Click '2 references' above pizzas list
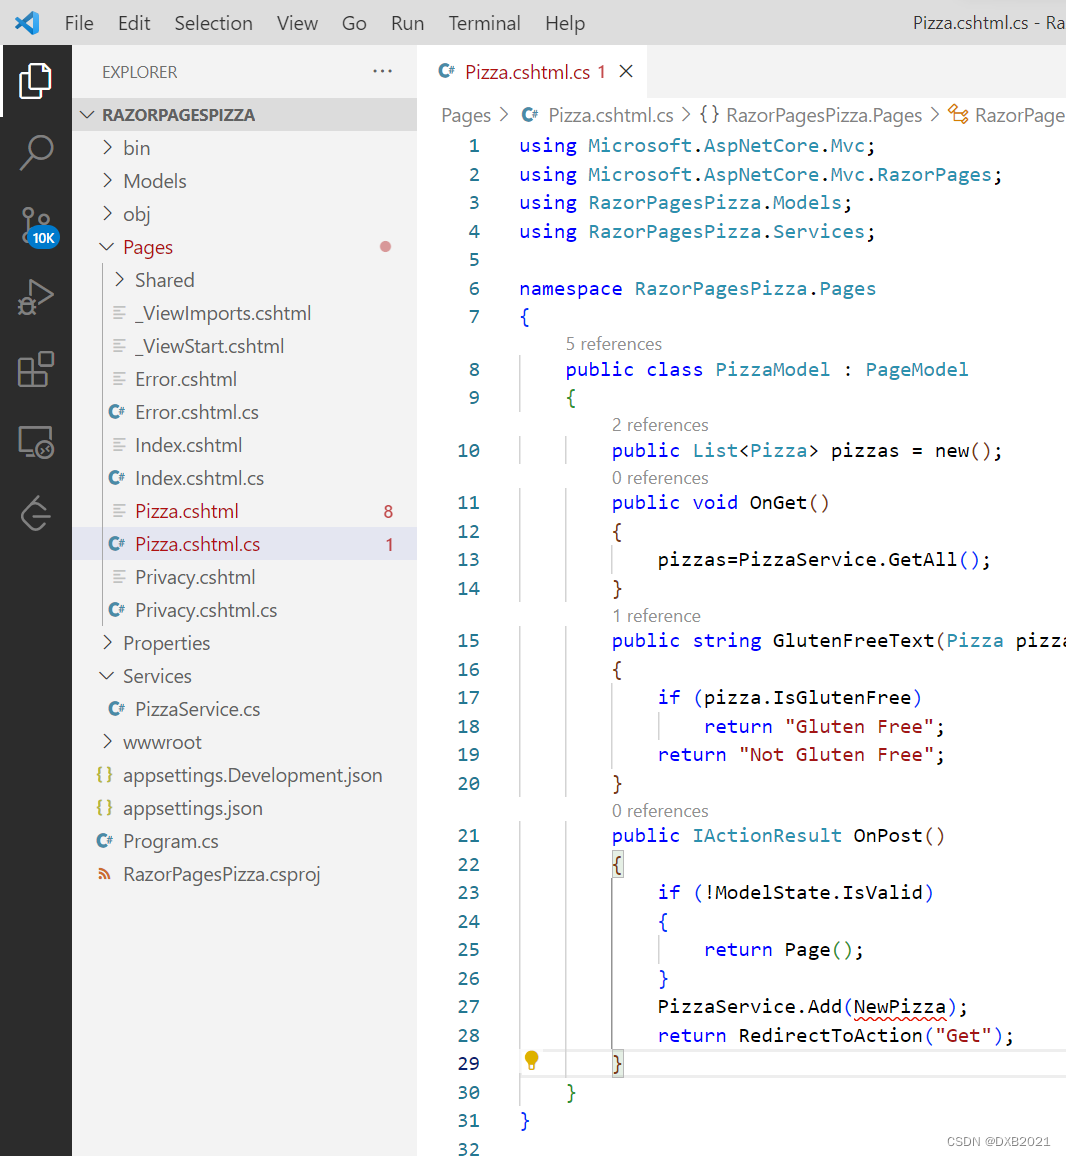The height and width of the screenshot is (1156, 1066). (x=660, y=425)
